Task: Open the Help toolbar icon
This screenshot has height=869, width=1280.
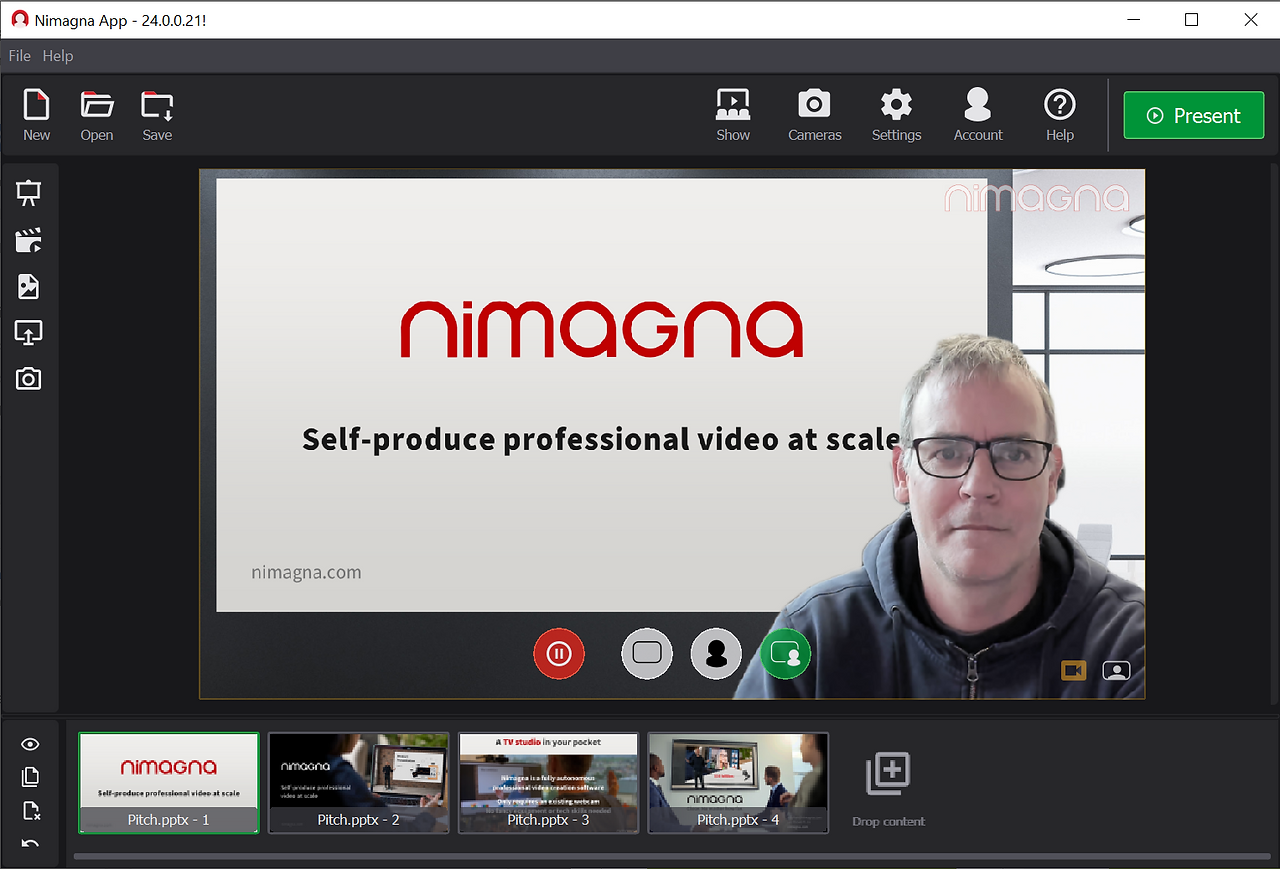Action: 1059,115
